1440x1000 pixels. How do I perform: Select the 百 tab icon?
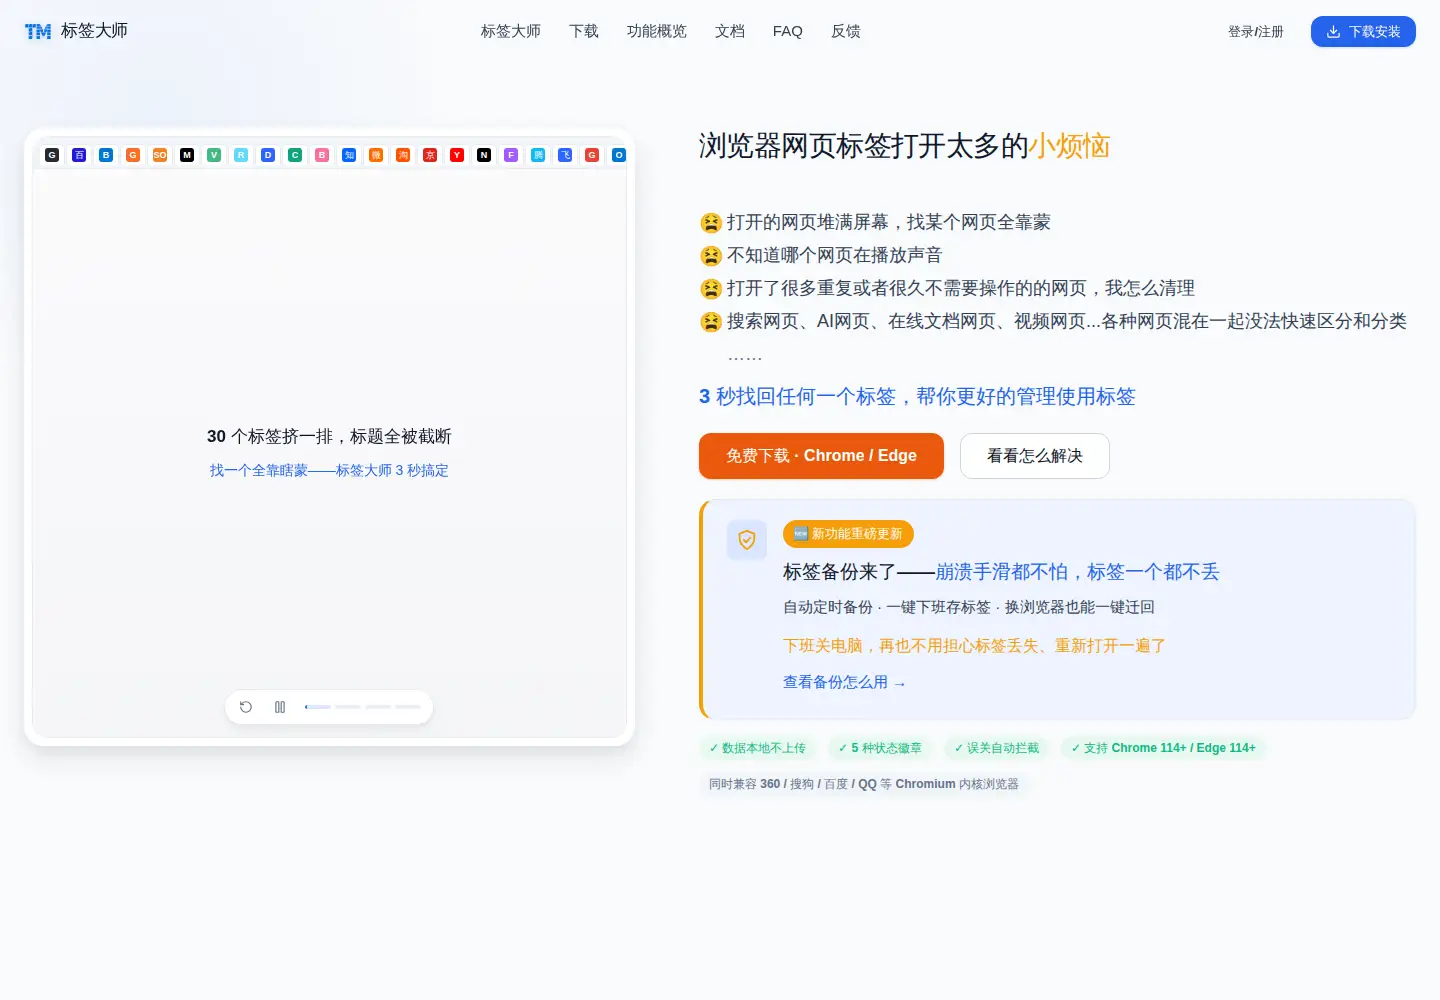click(79, 155)
